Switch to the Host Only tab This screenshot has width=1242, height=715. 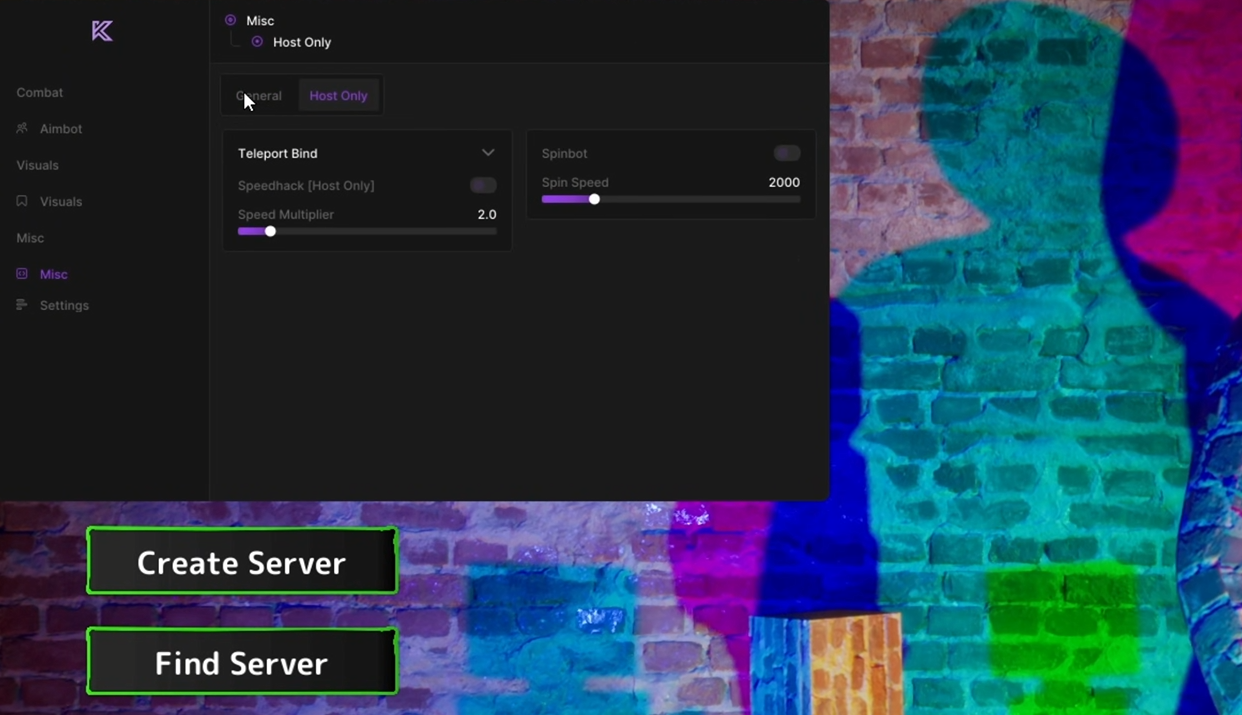[338, 96]
